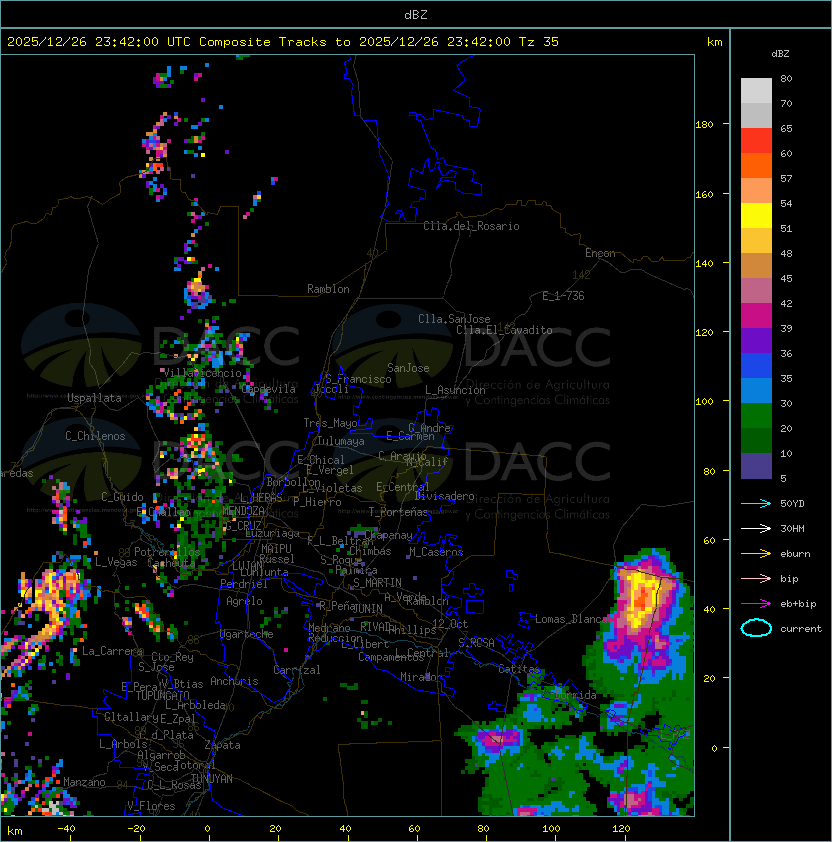832x842 pixels.
Task: Click the '100' tick on the right axis
Action: click(x=704, y=402)
